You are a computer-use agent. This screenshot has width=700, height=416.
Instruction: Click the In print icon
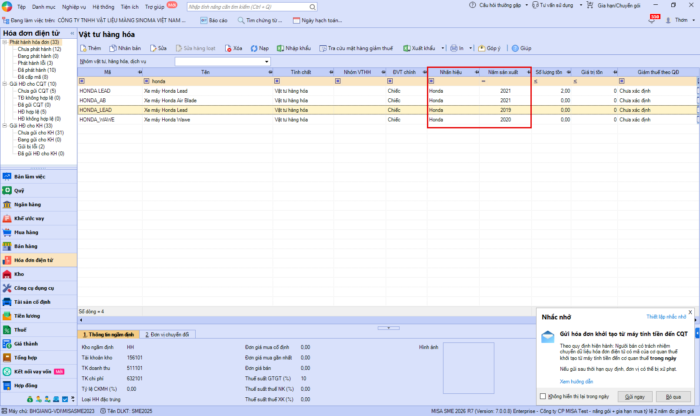tap(454, 48)
